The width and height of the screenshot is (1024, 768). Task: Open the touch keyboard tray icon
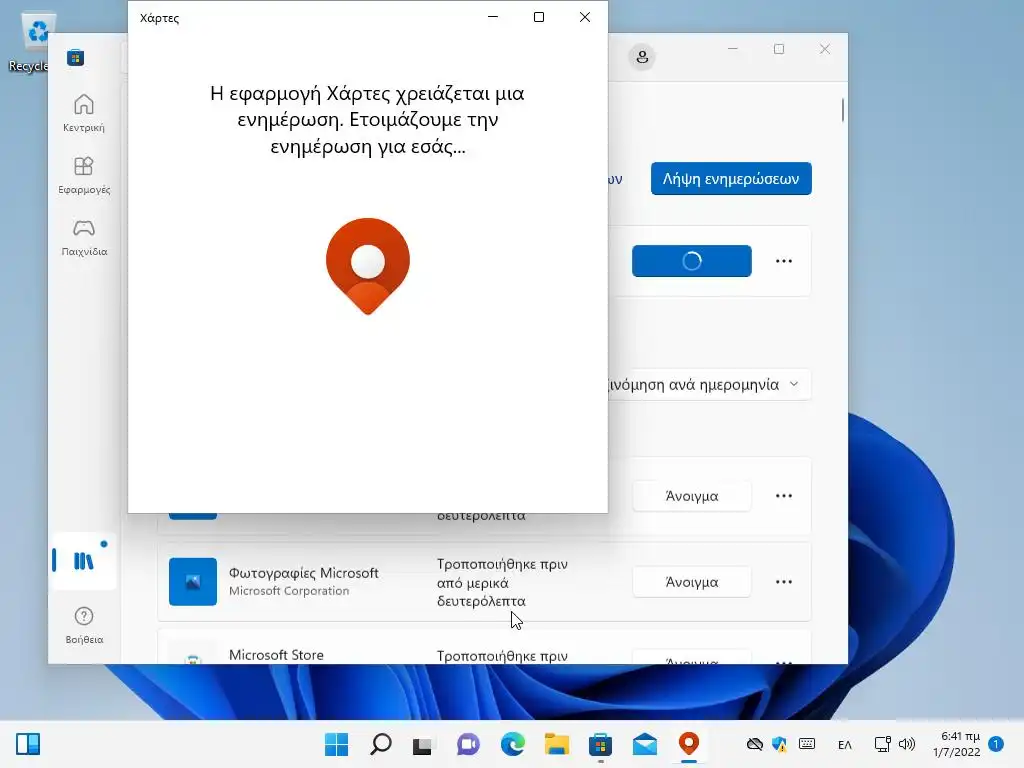point(807,744)
